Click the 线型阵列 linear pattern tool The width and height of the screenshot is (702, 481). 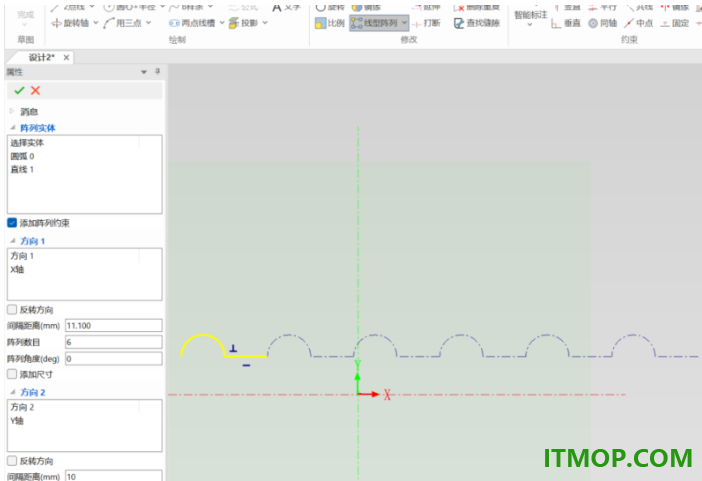[374, 23]
